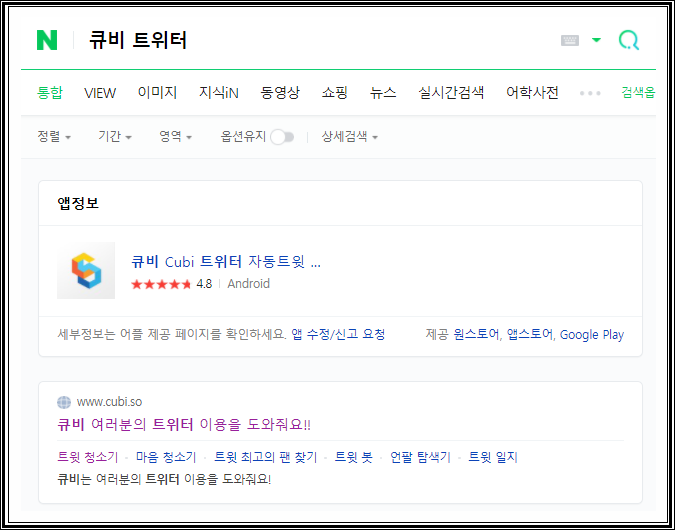Open the 이미지 tab
675x530 pixels.
158,93
